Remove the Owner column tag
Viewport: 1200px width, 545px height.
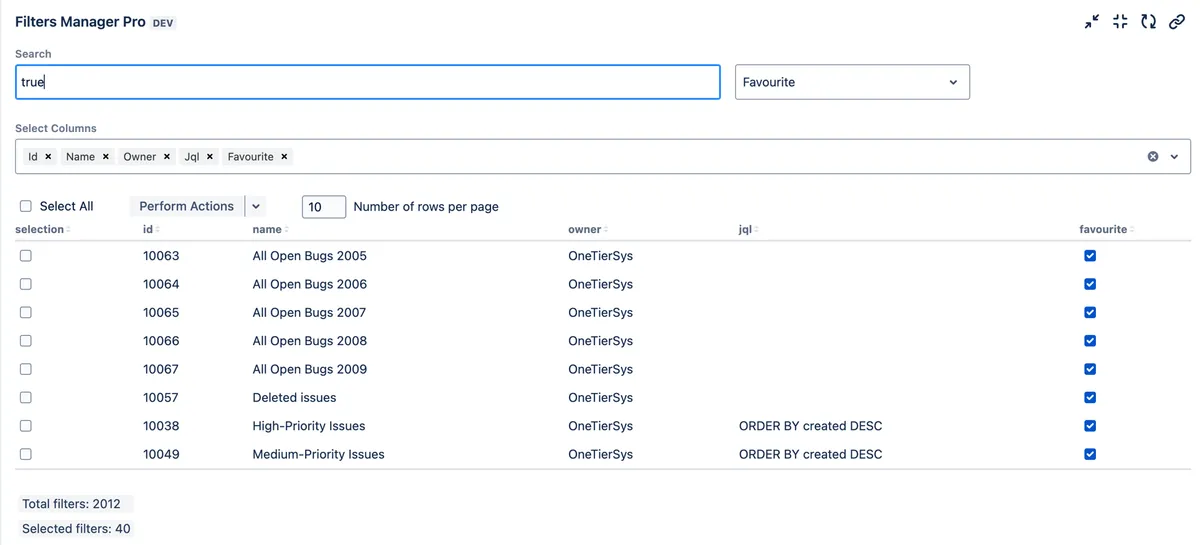point(167,157)
